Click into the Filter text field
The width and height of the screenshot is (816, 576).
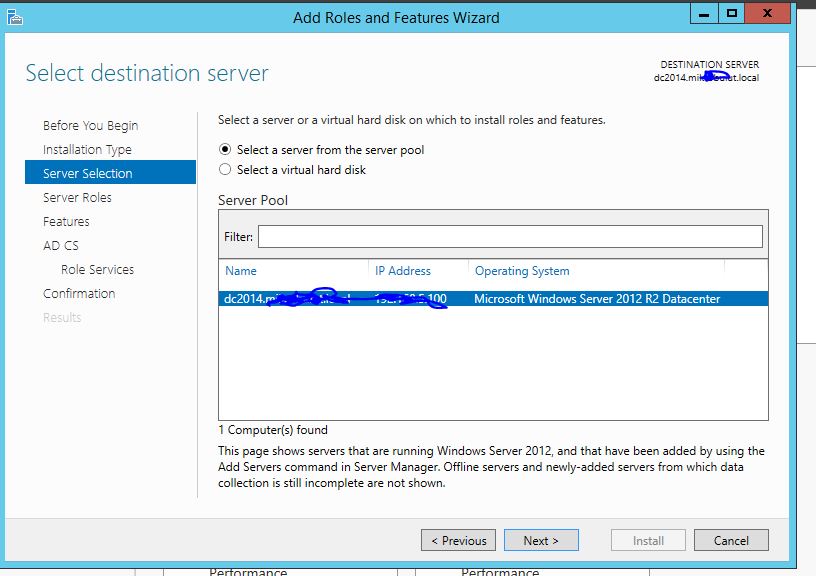point(510,237)
